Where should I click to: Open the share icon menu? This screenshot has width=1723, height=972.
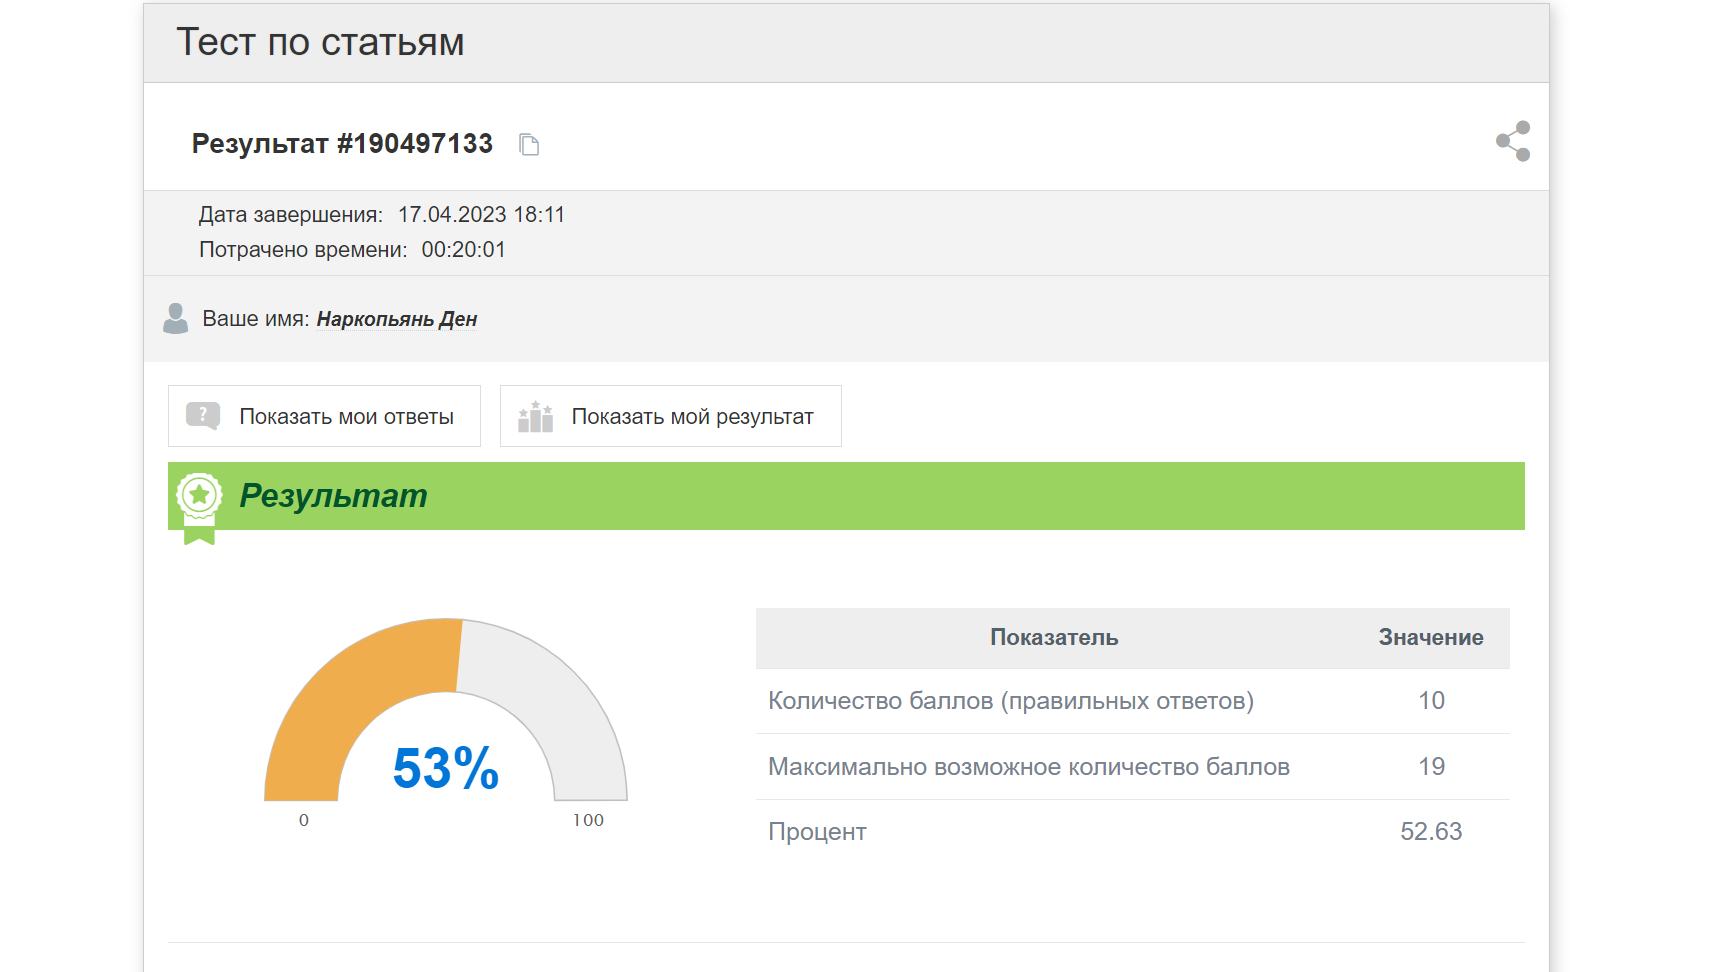1512,141
